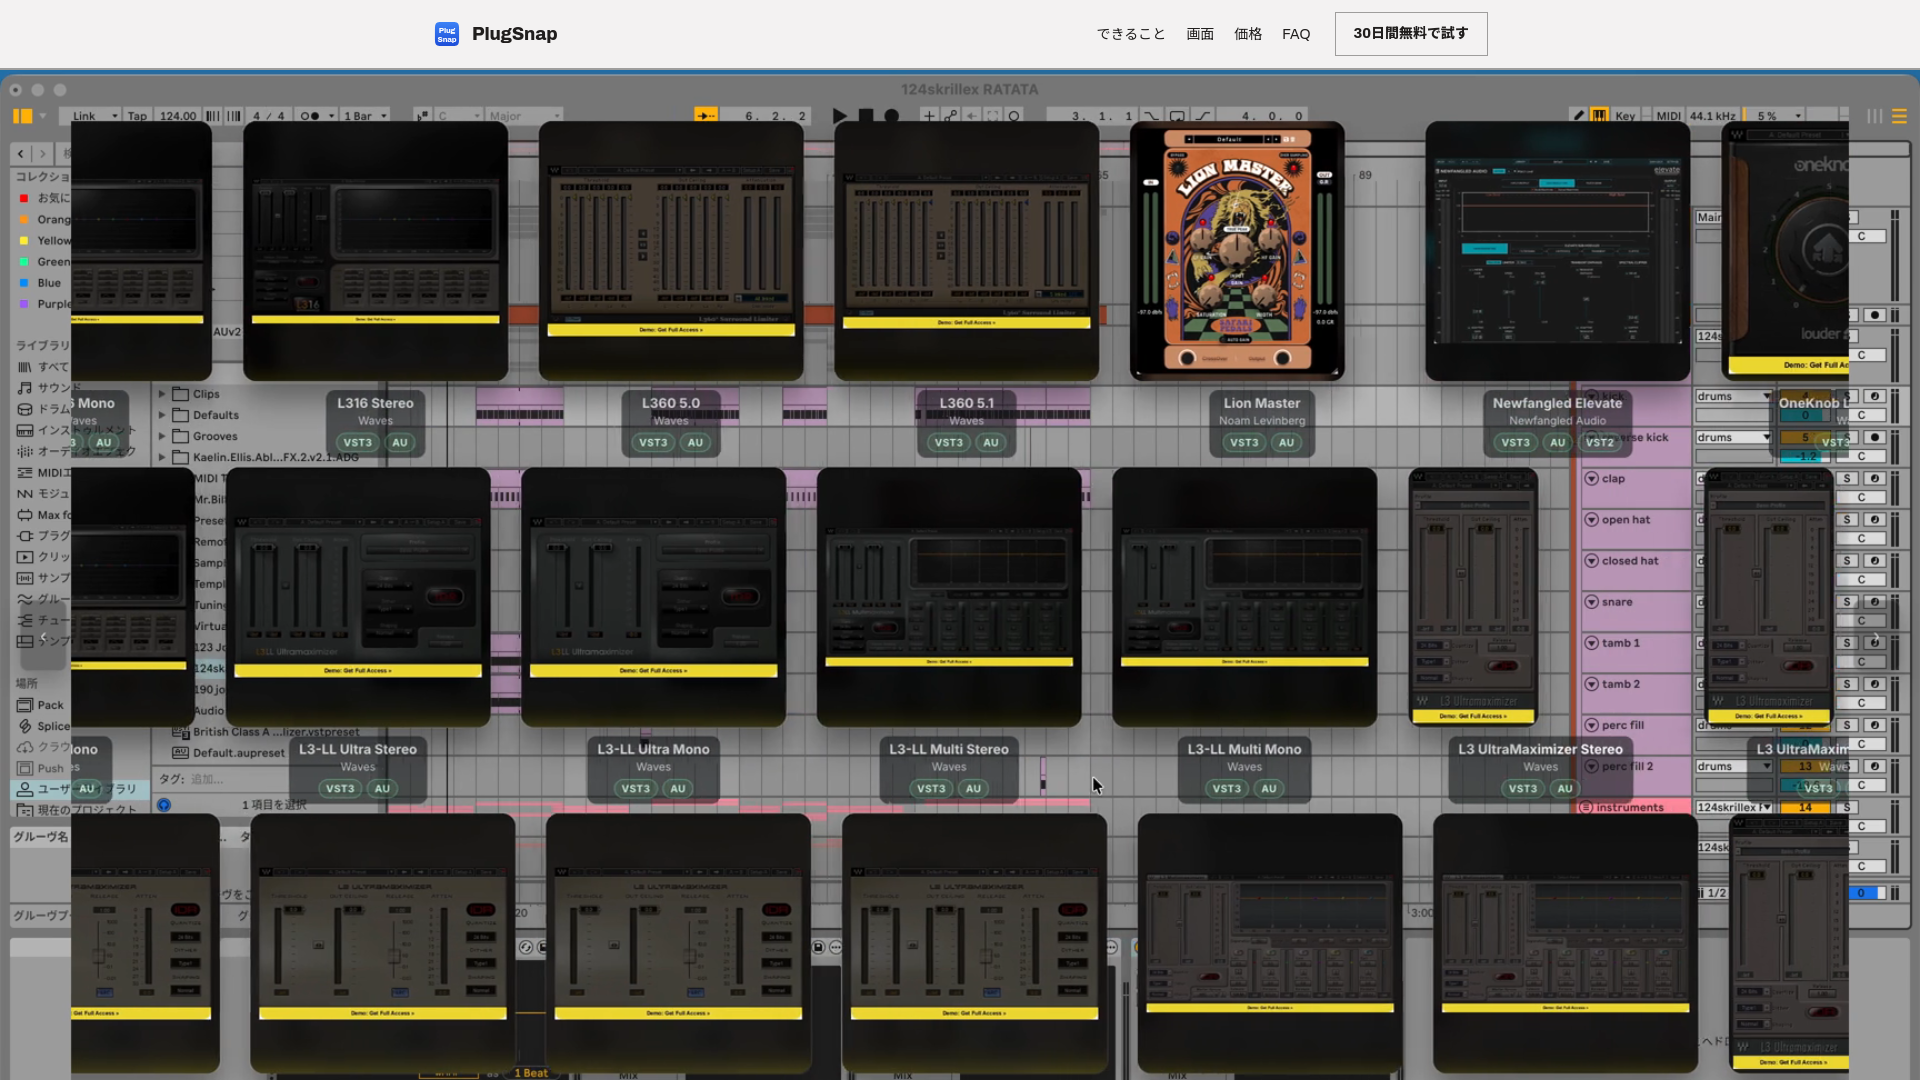Screen dimensions: 1920x1080
Task: Click the 124.00 tempo field
Action: pos(178,116)
